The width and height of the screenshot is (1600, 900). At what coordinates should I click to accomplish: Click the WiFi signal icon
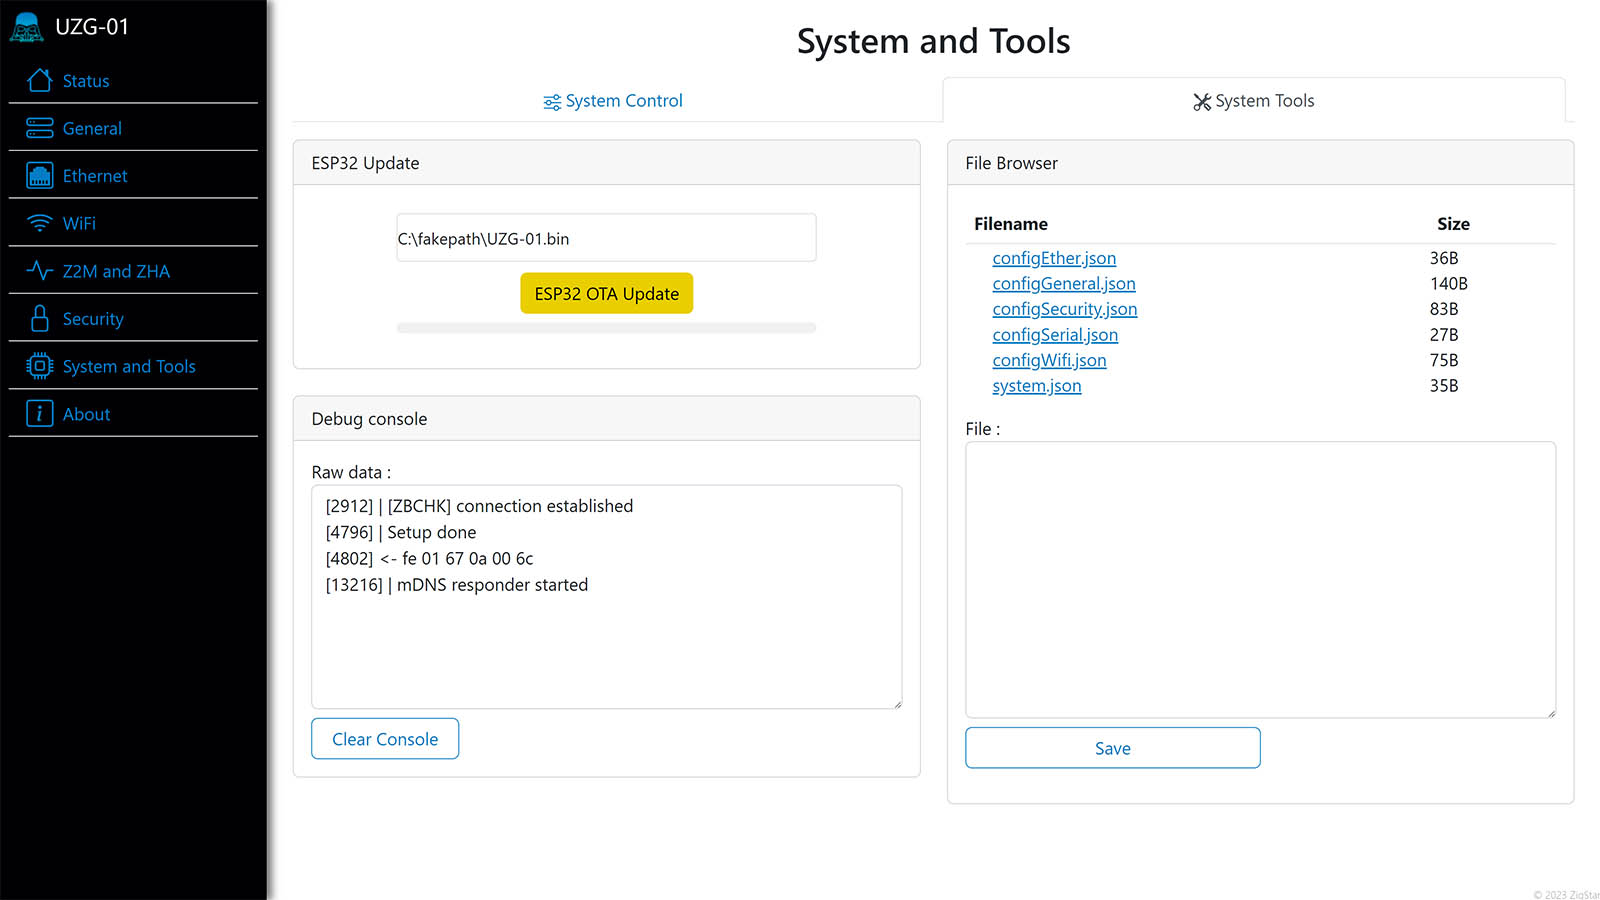[x=40, y=223]
